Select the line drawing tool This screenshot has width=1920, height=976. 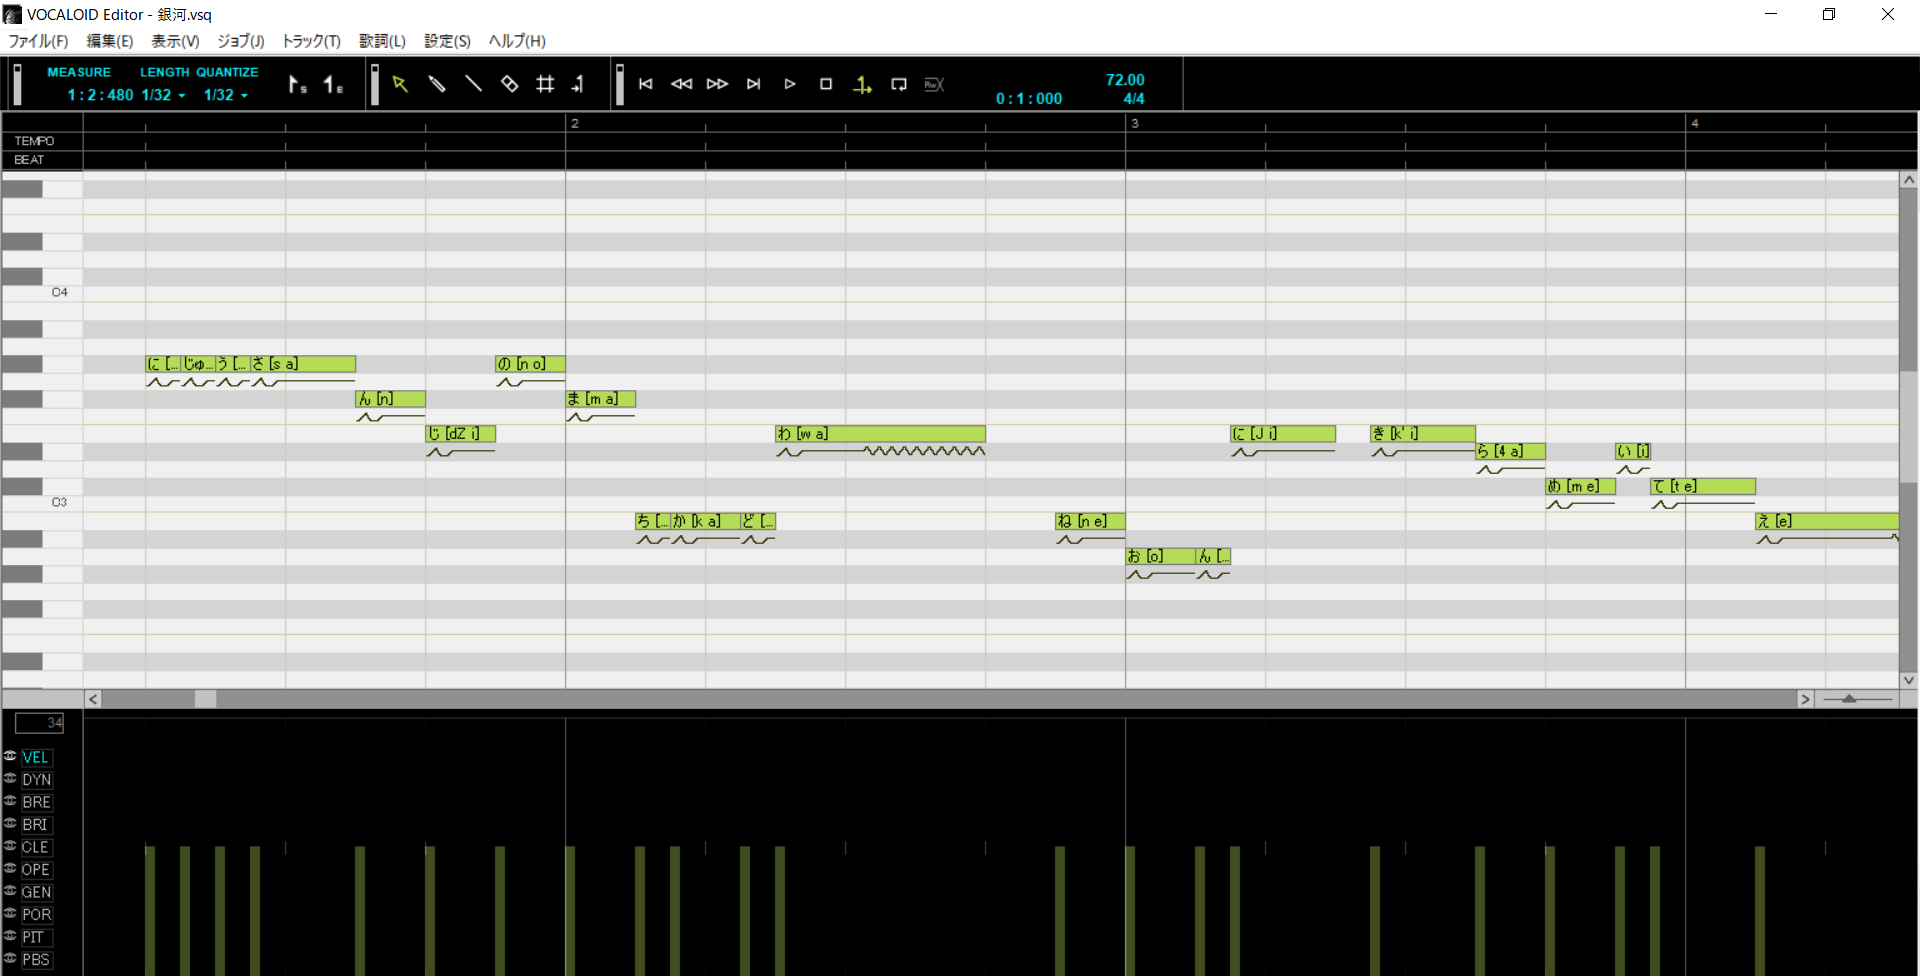point(473,84)
